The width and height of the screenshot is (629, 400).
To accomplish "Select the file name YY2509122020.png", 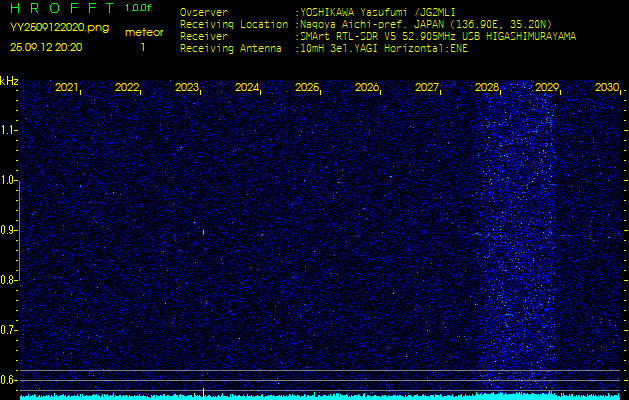I will pos(59,28).
